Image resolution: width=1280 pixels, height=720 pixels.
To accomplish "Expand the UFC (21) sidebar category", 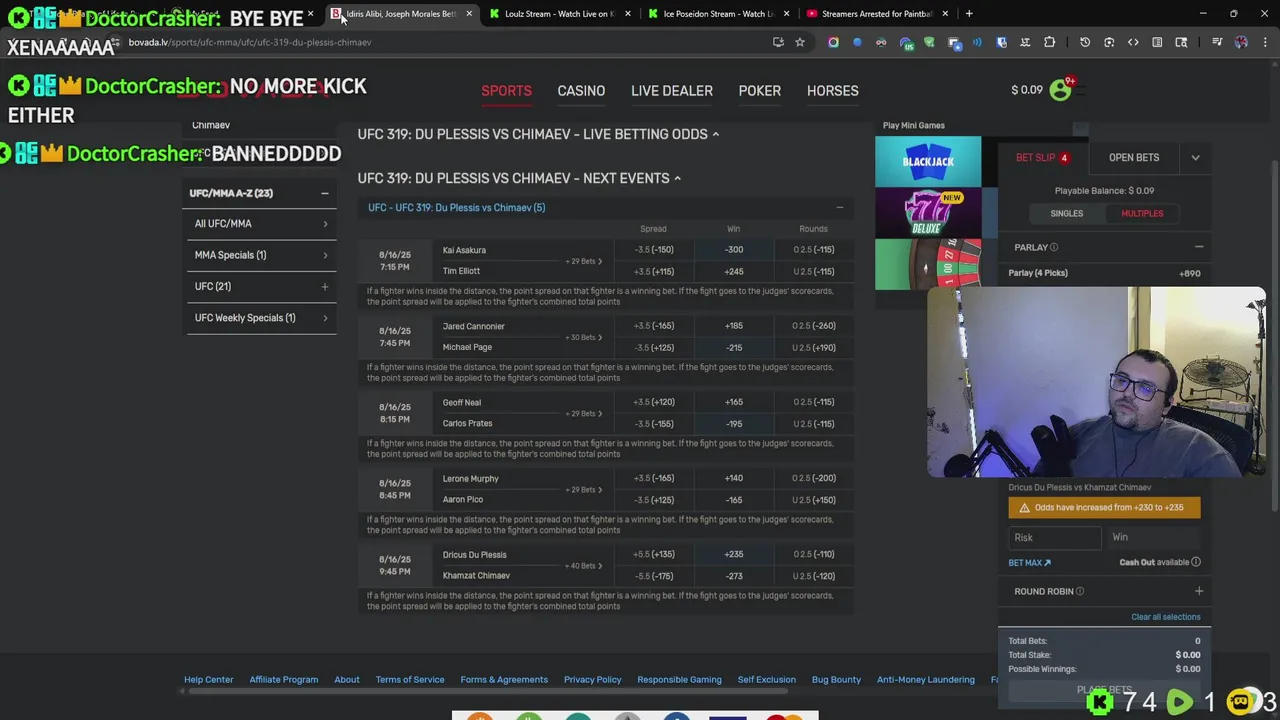I will pos(324,287).
